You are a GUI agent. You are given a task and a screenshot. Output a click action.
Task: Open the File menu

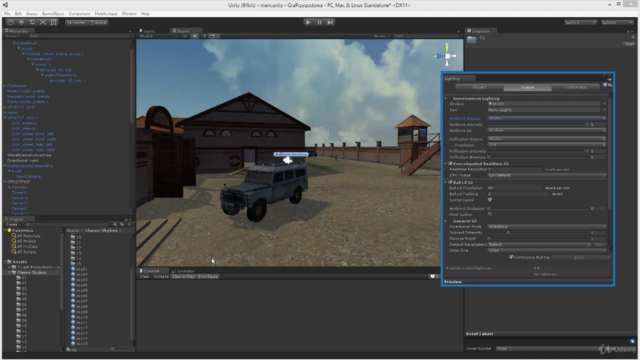(7, 13)
